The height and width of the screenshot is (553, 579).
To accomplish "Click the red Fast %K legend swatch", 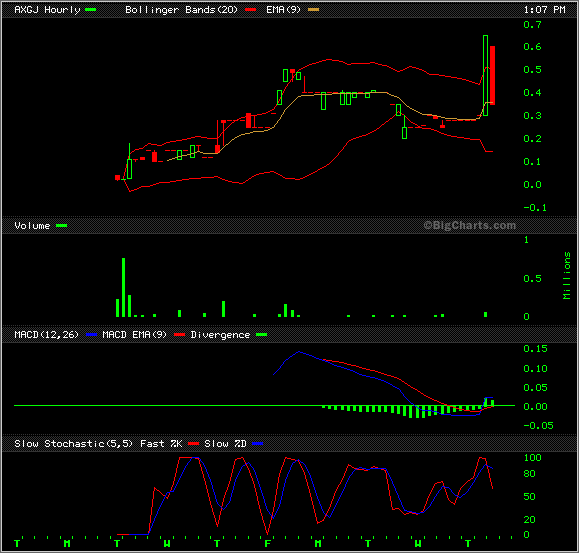I will 193,444.
